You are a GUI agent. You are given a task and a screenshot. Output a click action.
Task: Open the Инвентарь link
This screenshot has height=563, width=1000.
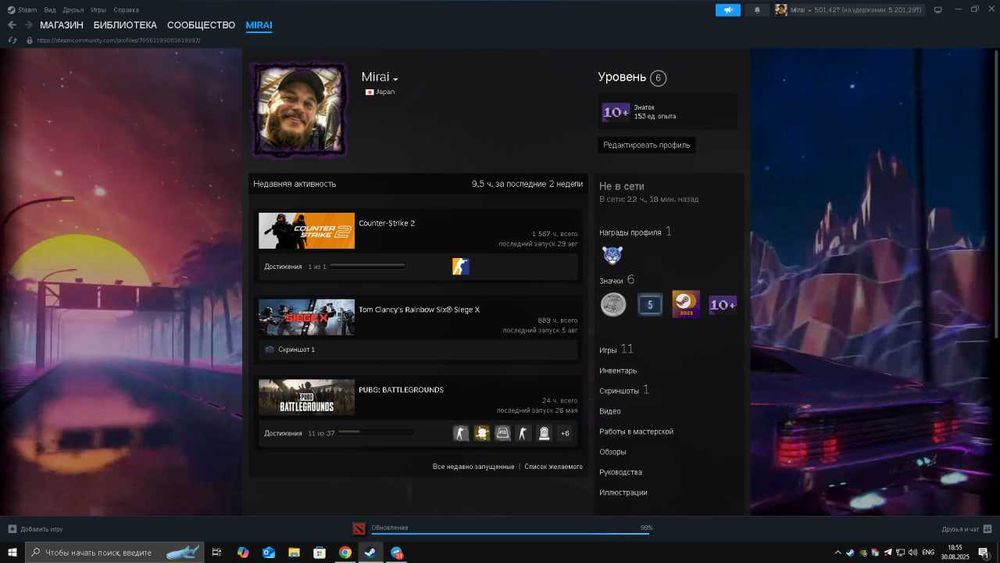click(x=618, y=371)
